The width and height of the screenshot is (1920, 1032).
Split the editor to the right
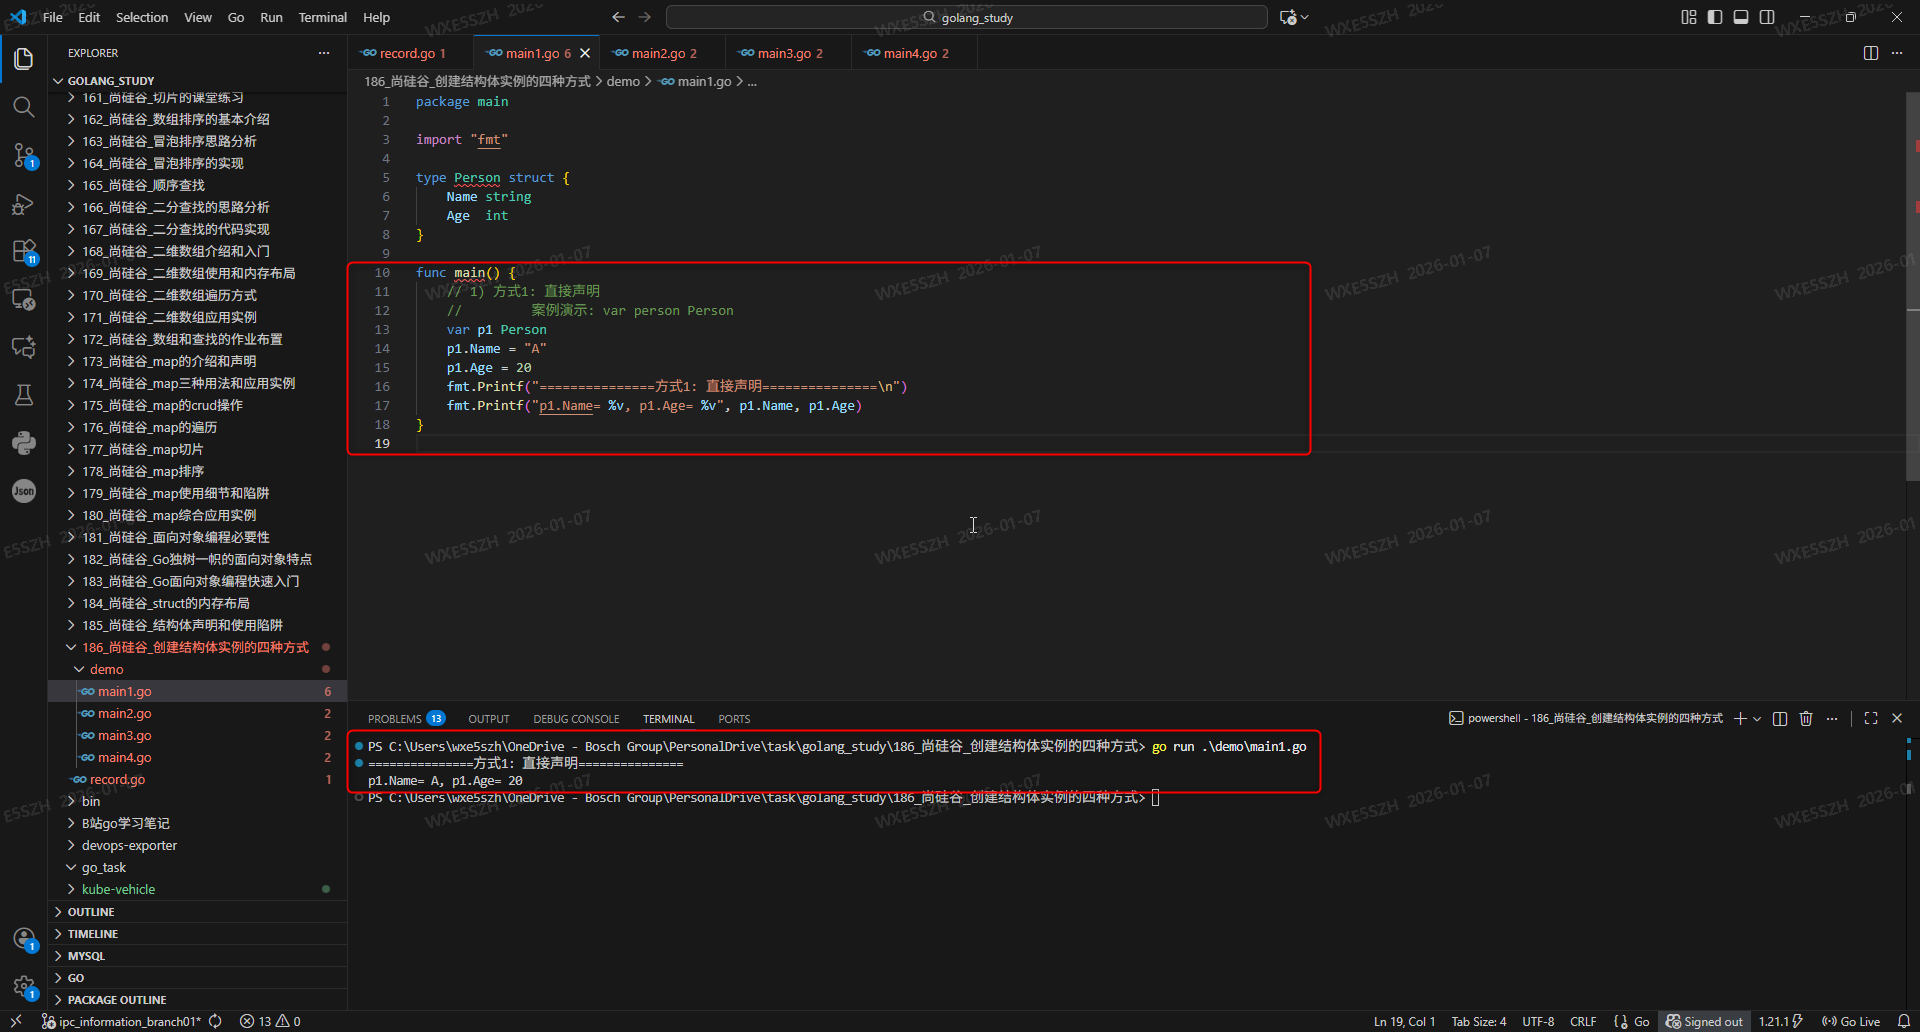1871,53
